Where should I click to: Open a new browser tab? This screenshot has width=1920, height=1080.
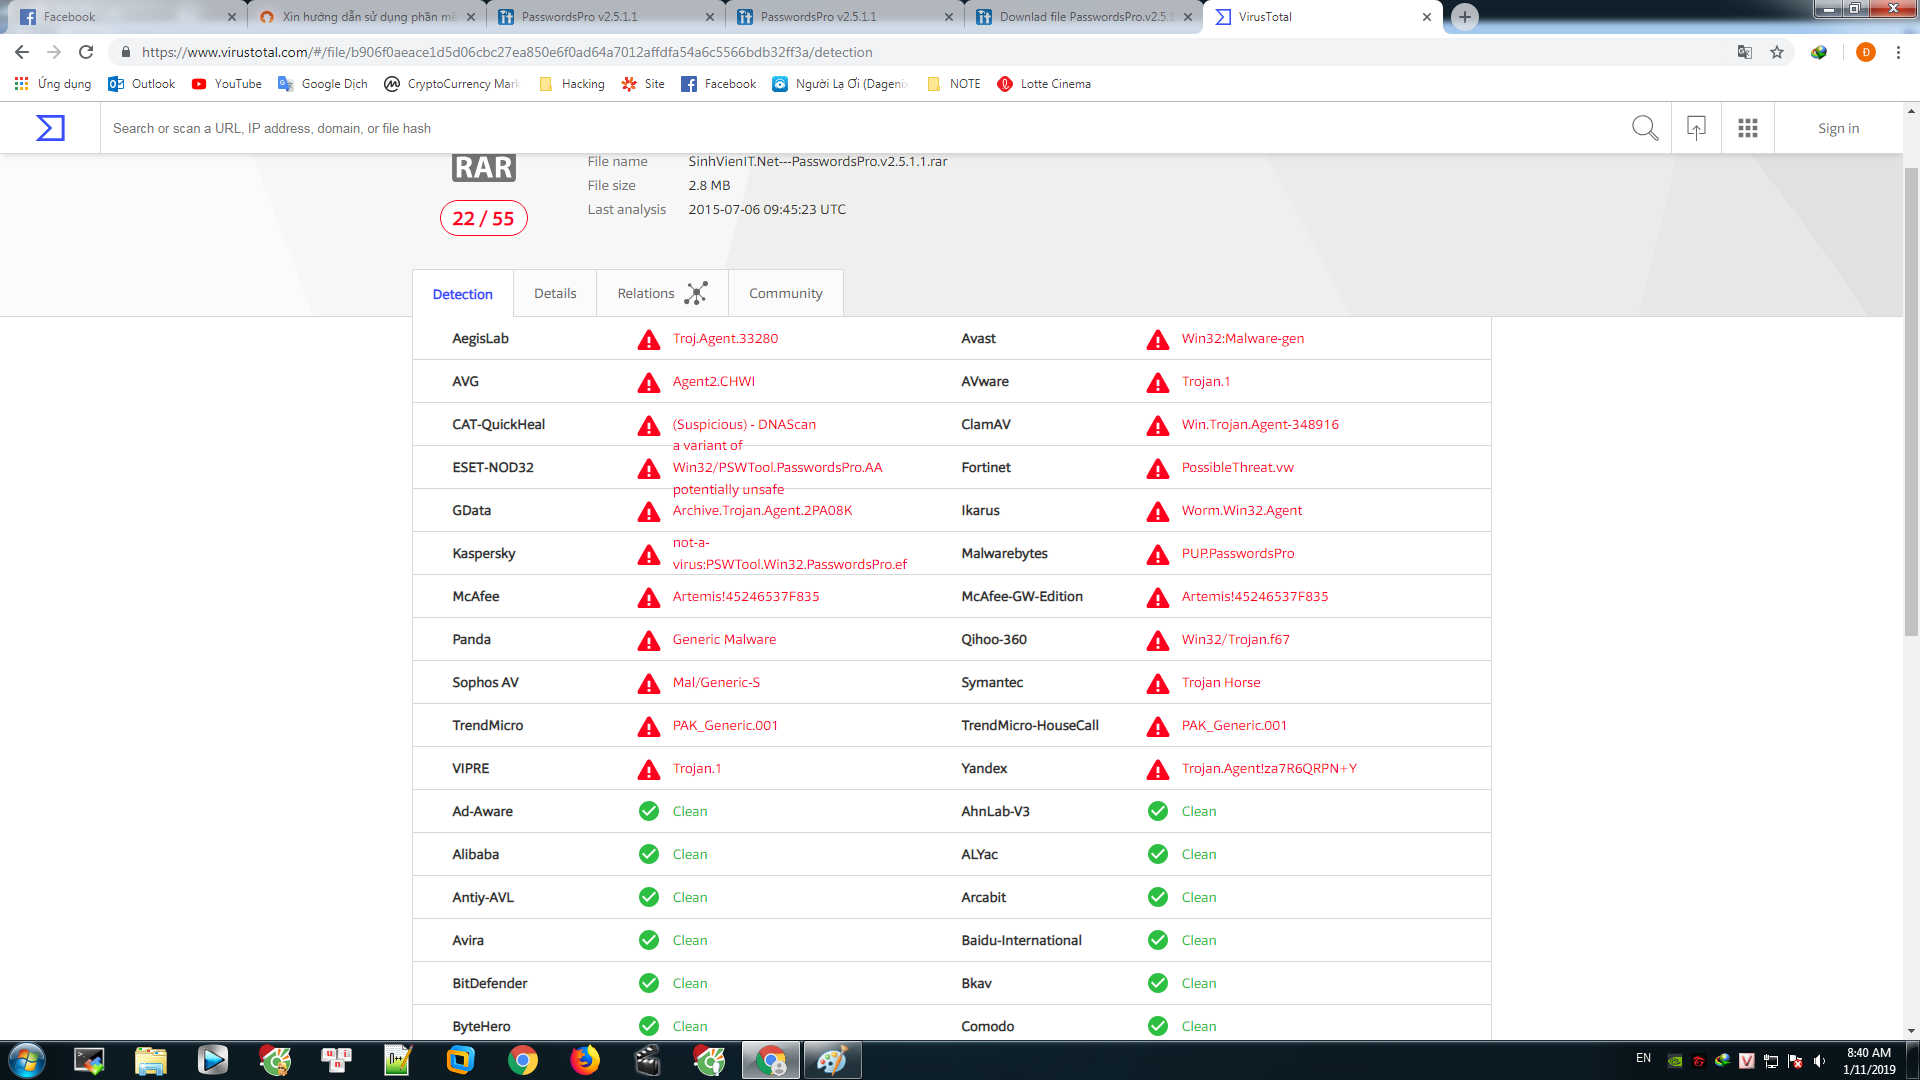click(x=1465, y=16)
